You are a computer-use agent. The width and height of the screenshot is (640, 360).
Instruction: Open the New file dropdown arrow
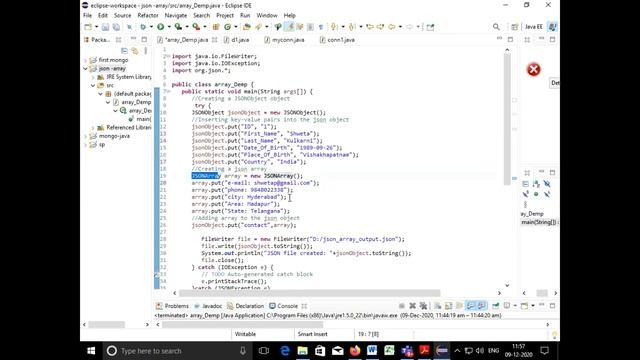tap(96, 27)
